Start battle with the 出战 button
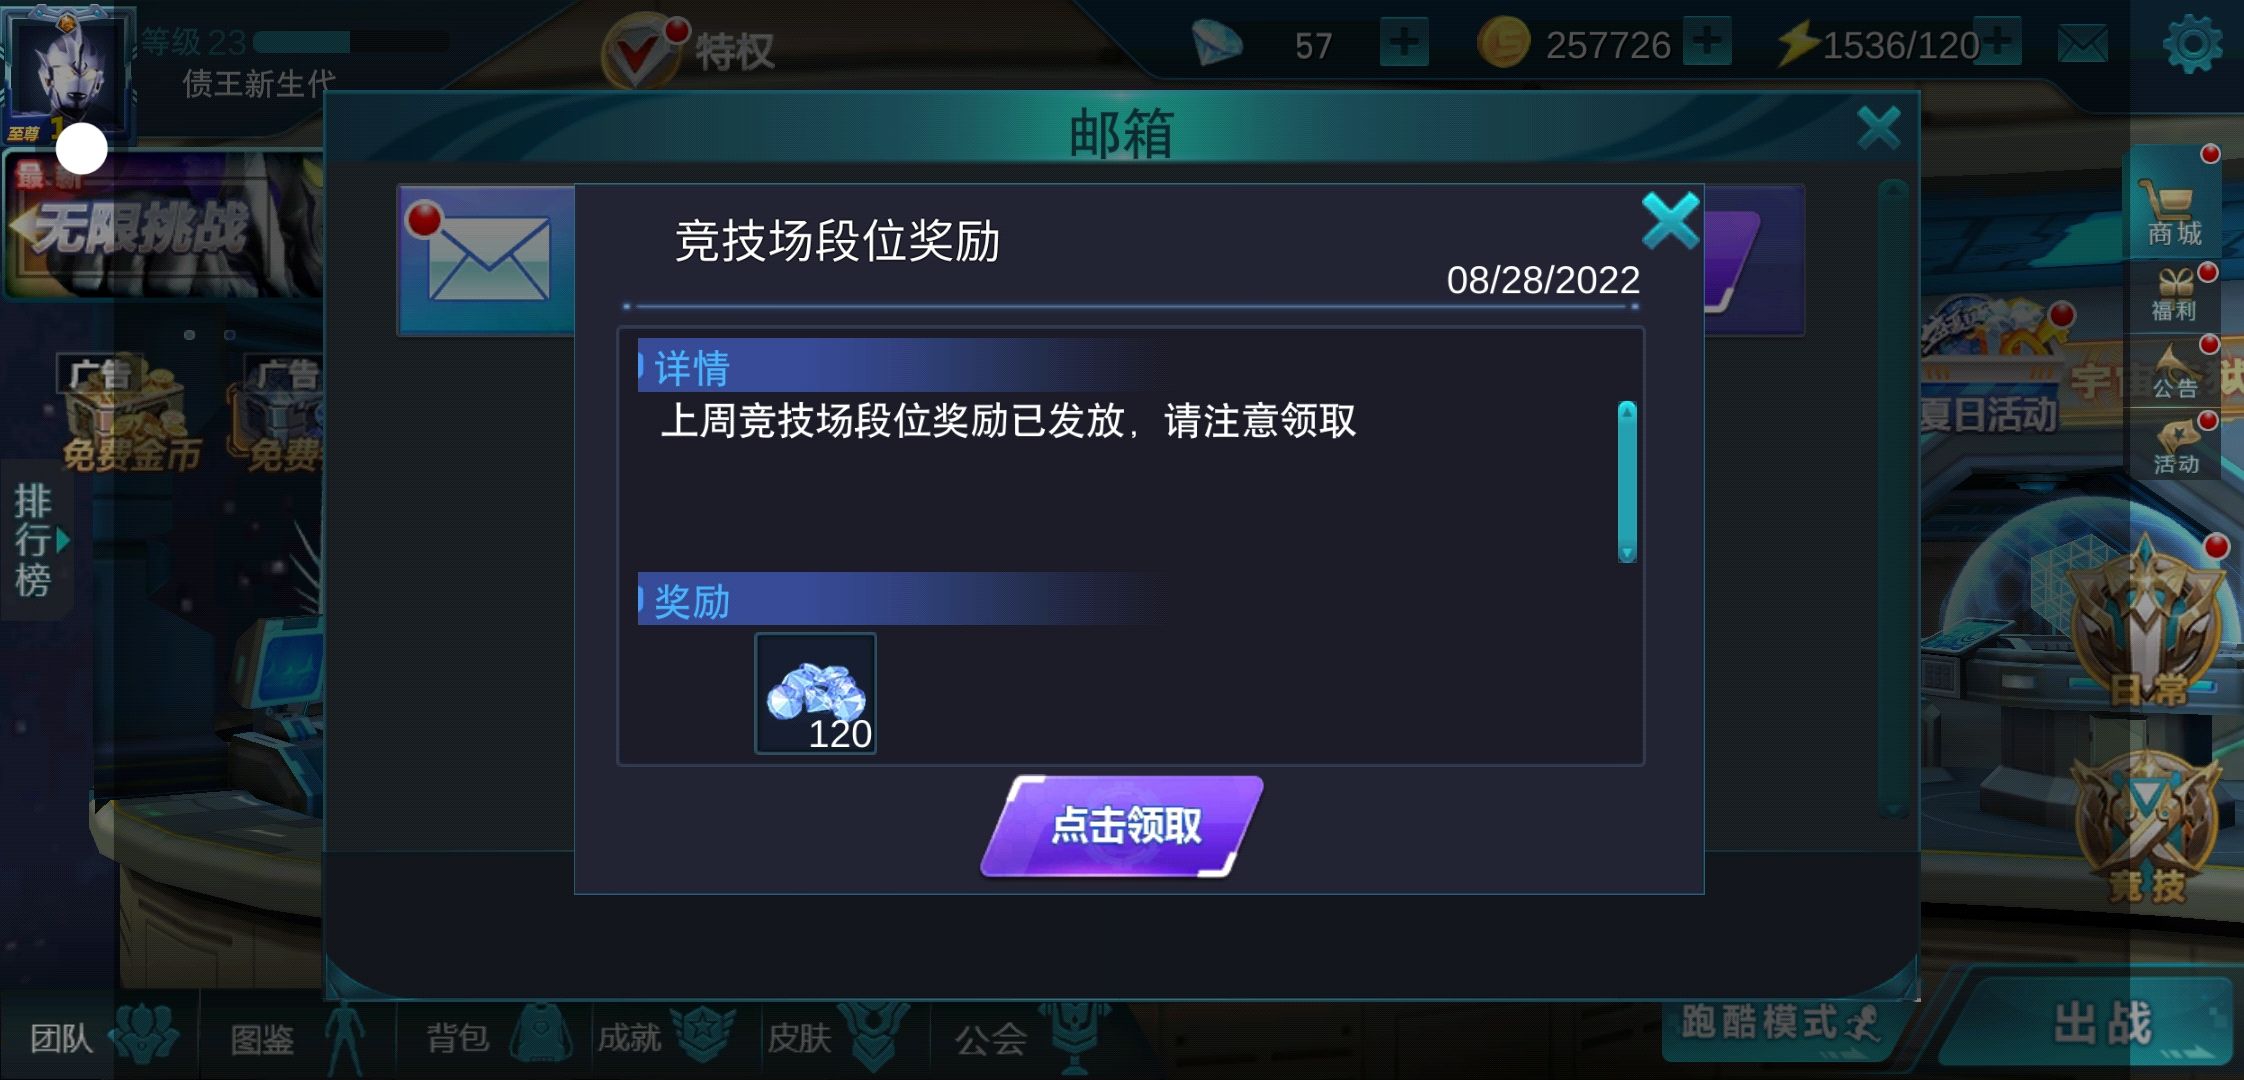 click(2100, 1022)
